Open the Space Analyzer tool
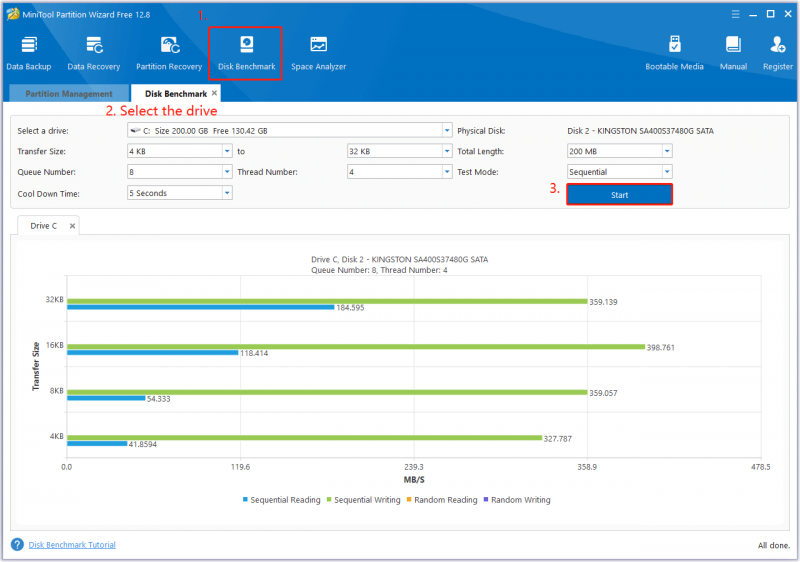 [x=318, y=53]
